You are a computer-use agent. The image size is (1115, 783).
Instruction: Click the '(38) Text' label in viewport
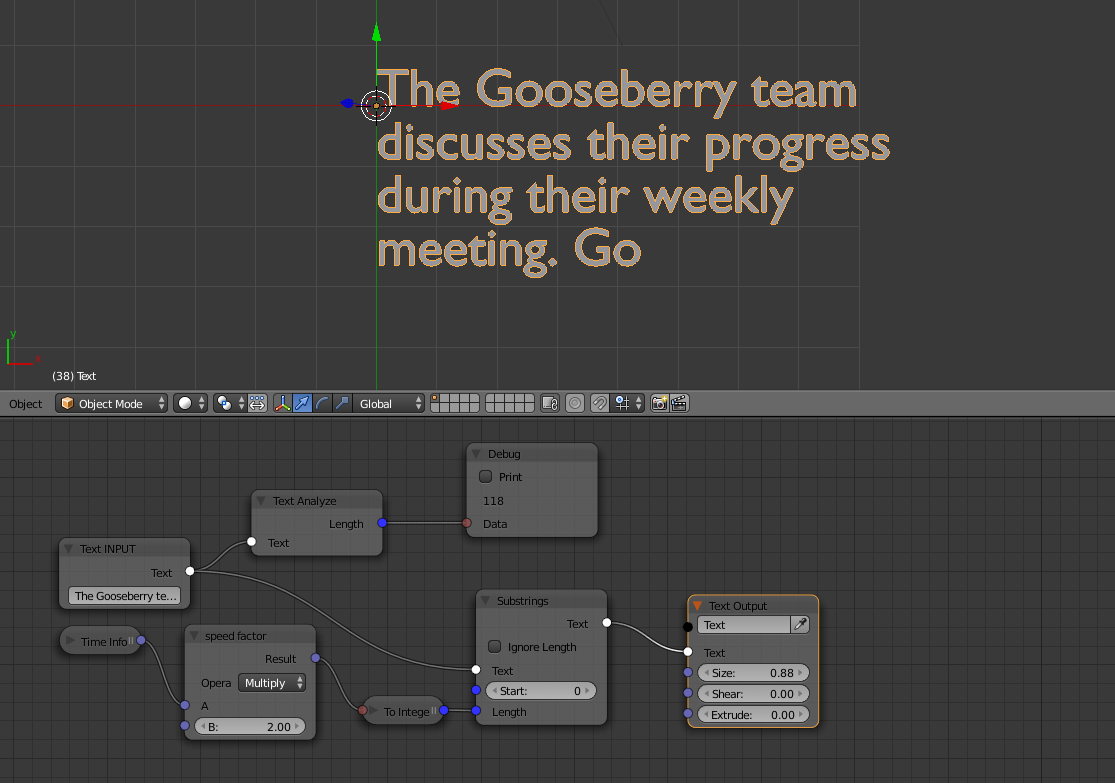point(74,375)
